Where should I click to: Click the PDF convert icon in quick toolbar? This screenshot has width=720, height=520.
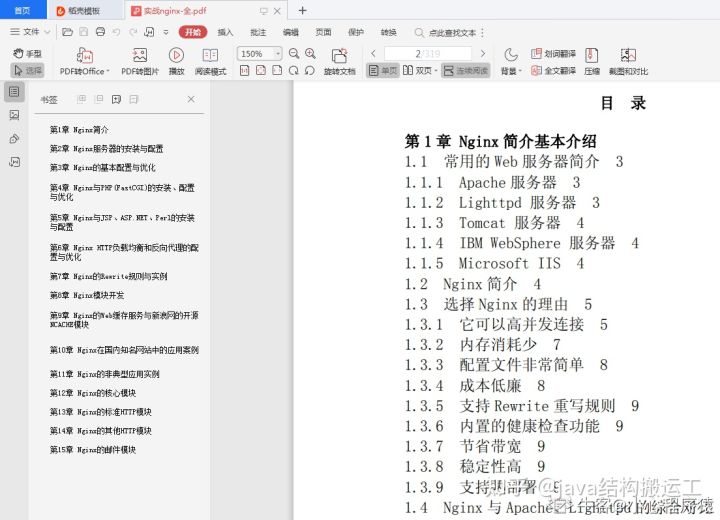click(149, 32)
